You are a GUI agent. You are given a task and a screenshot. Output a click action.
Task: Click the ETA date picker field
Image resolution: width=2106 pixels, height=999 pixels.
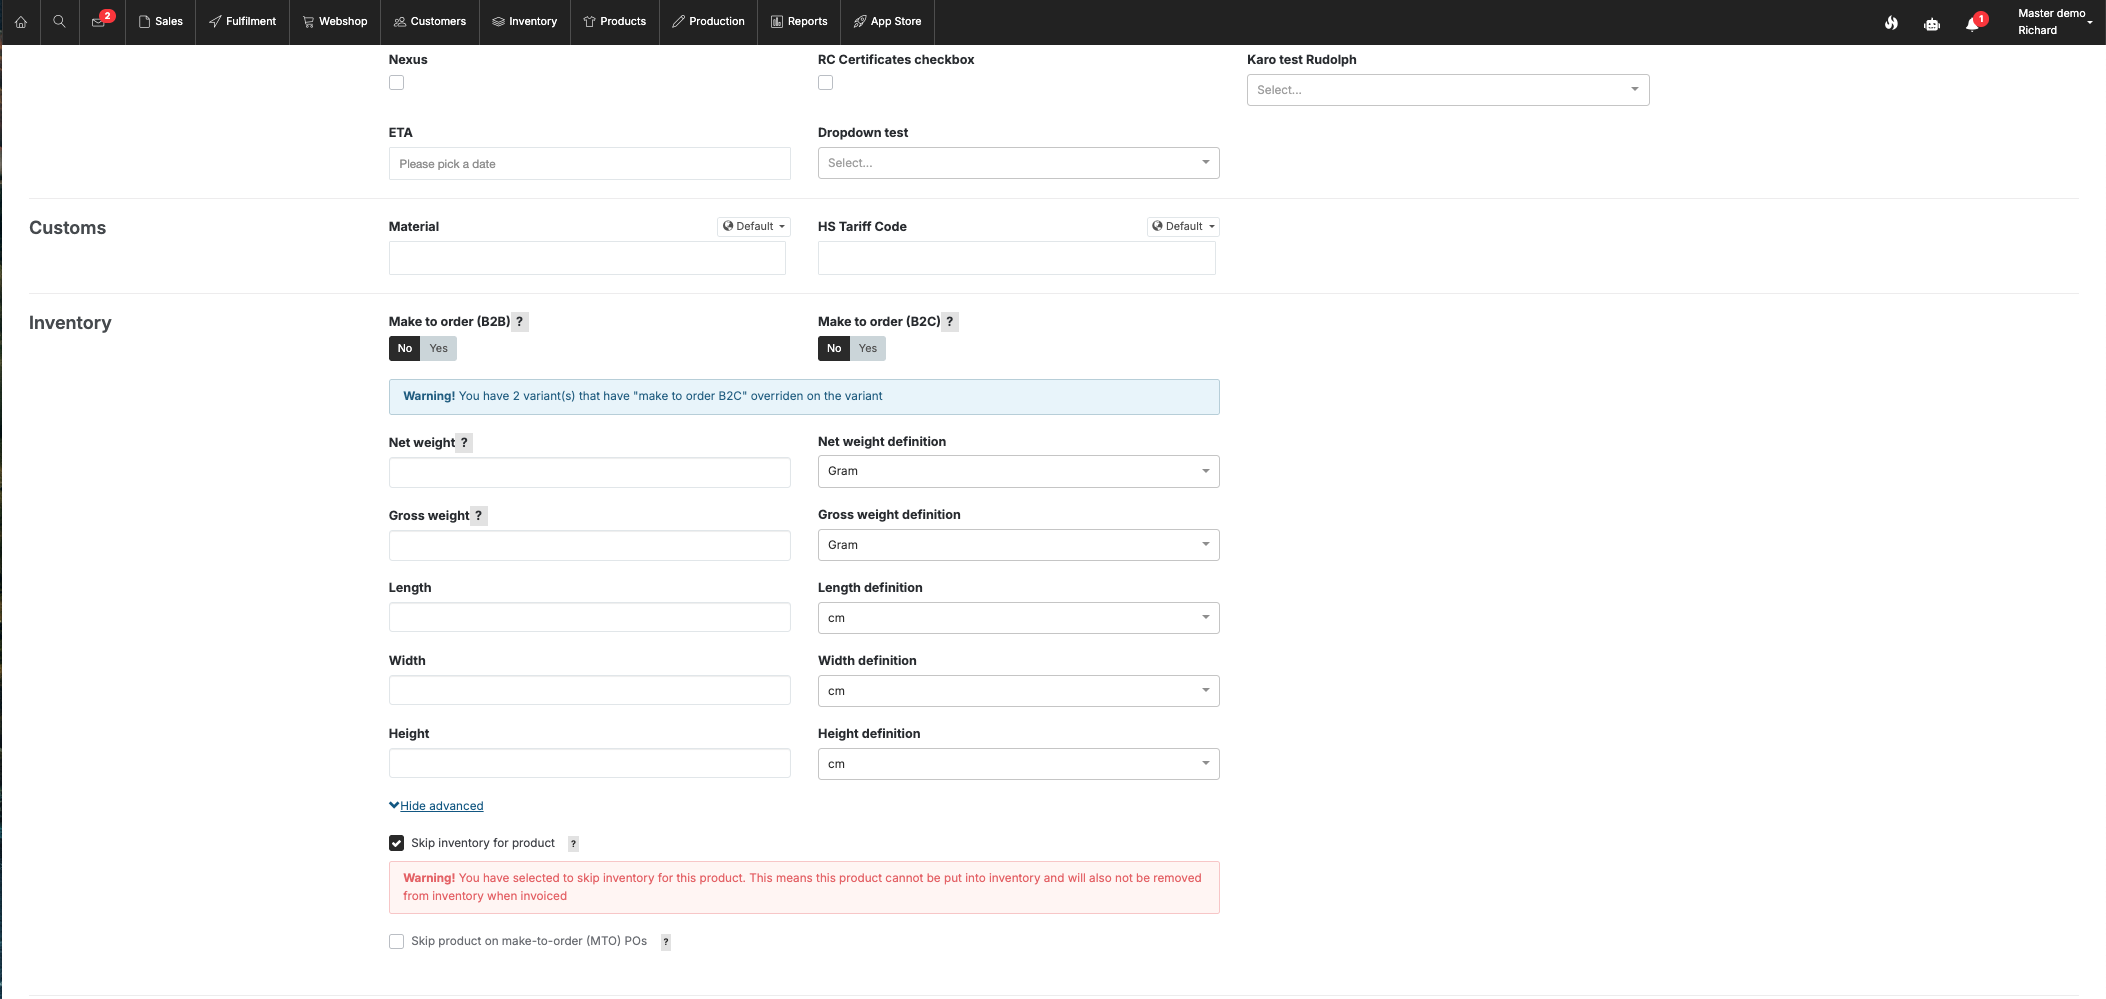[590, 164]
